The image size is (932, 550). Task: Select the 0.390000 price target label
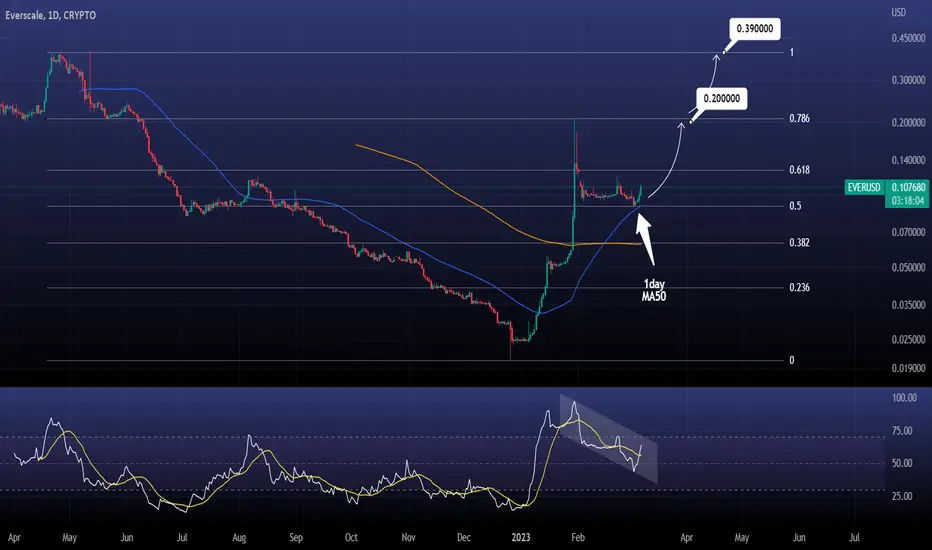coord(755,29)
